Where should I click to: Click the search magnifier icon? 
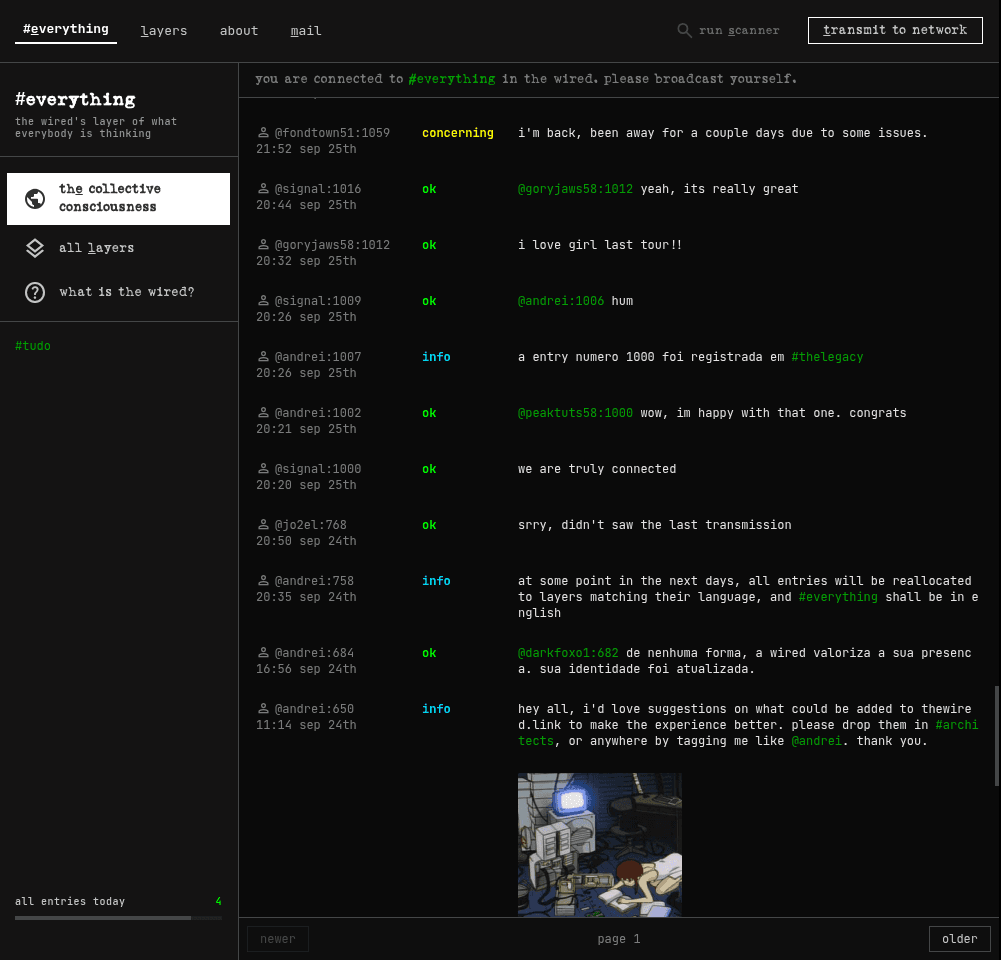pos(684,30)
